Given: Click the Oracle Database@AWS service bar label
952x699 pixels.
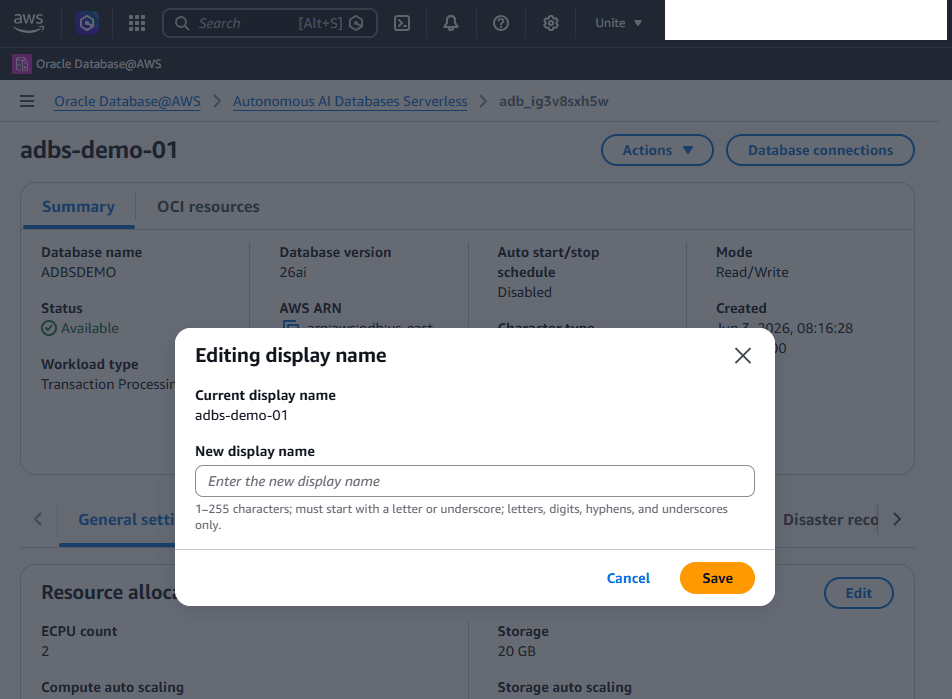Looking at the screenshot, I should click(99, 64).
